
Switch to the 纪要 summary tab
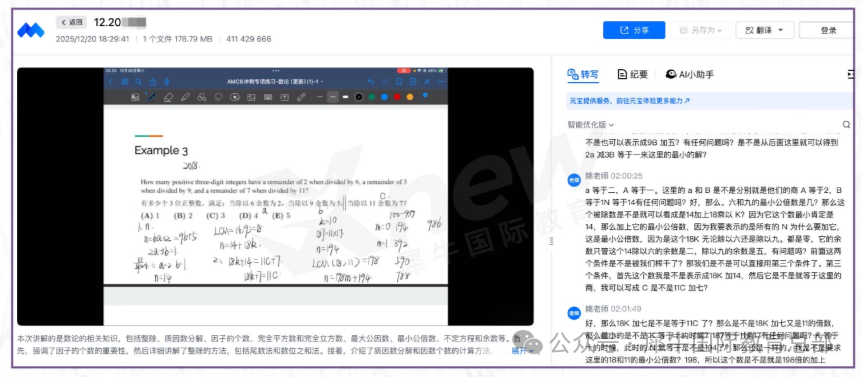click(633, 74)
